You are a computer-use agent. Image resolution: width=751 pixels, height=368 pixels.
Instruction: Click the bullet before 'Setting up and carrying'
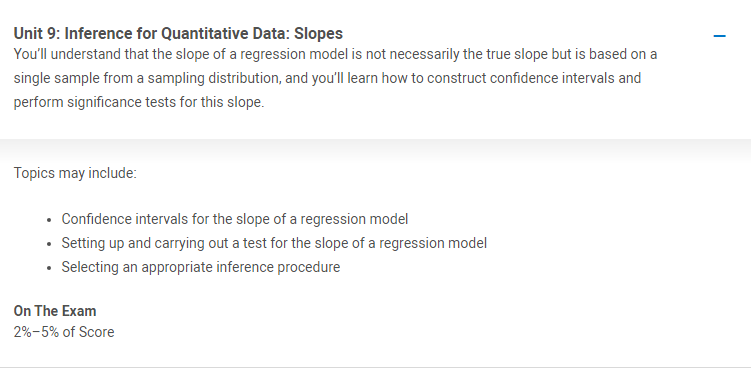49,244
